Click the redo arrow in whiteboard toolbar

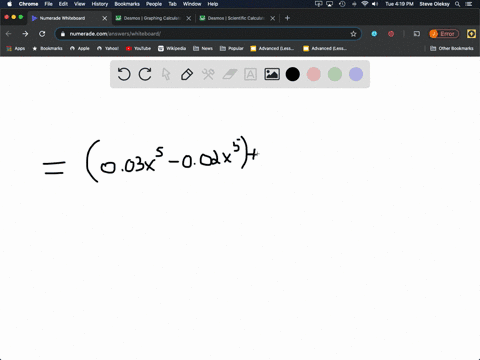tap(145, 74)
